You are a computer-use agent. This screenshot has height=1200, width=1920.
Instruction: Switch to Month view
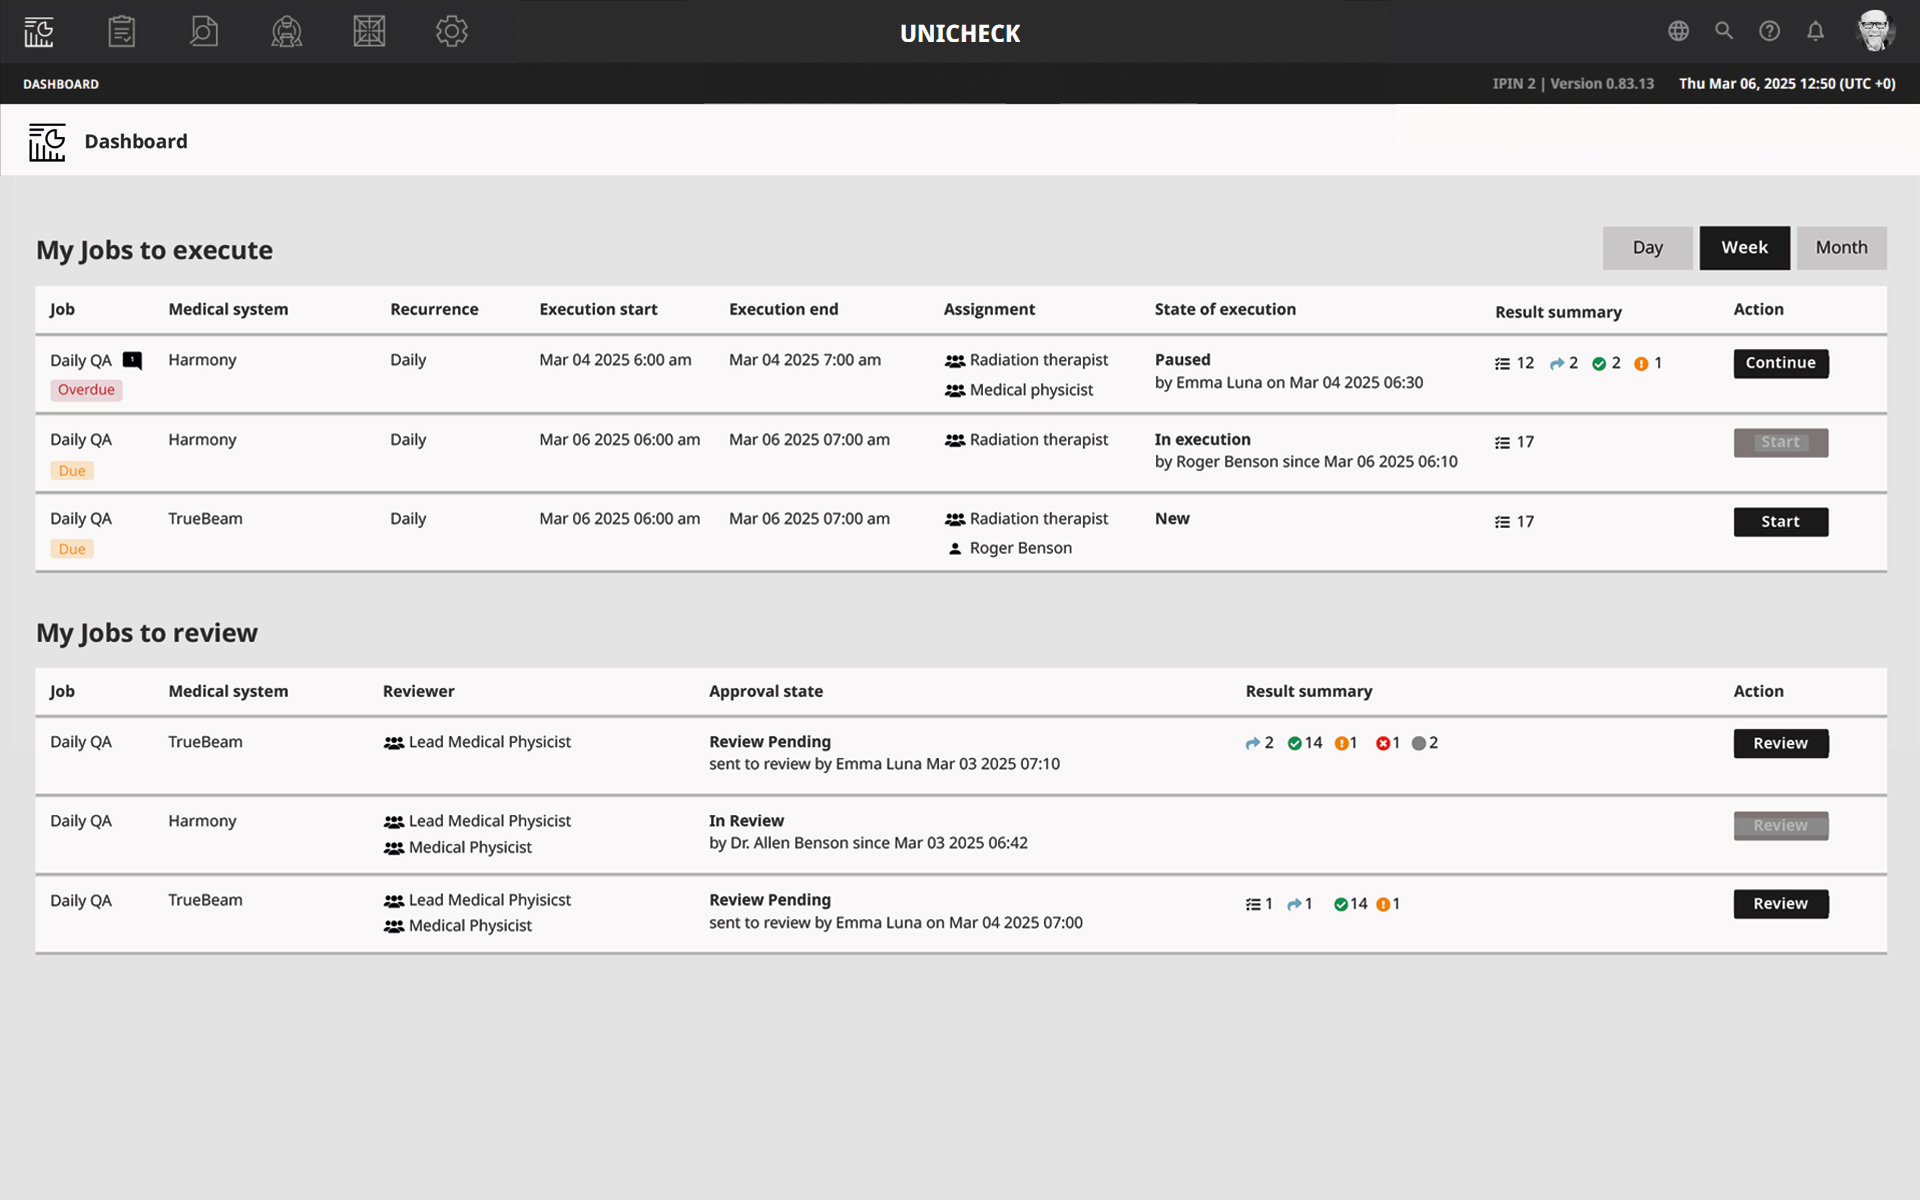tap(1841, 248)
